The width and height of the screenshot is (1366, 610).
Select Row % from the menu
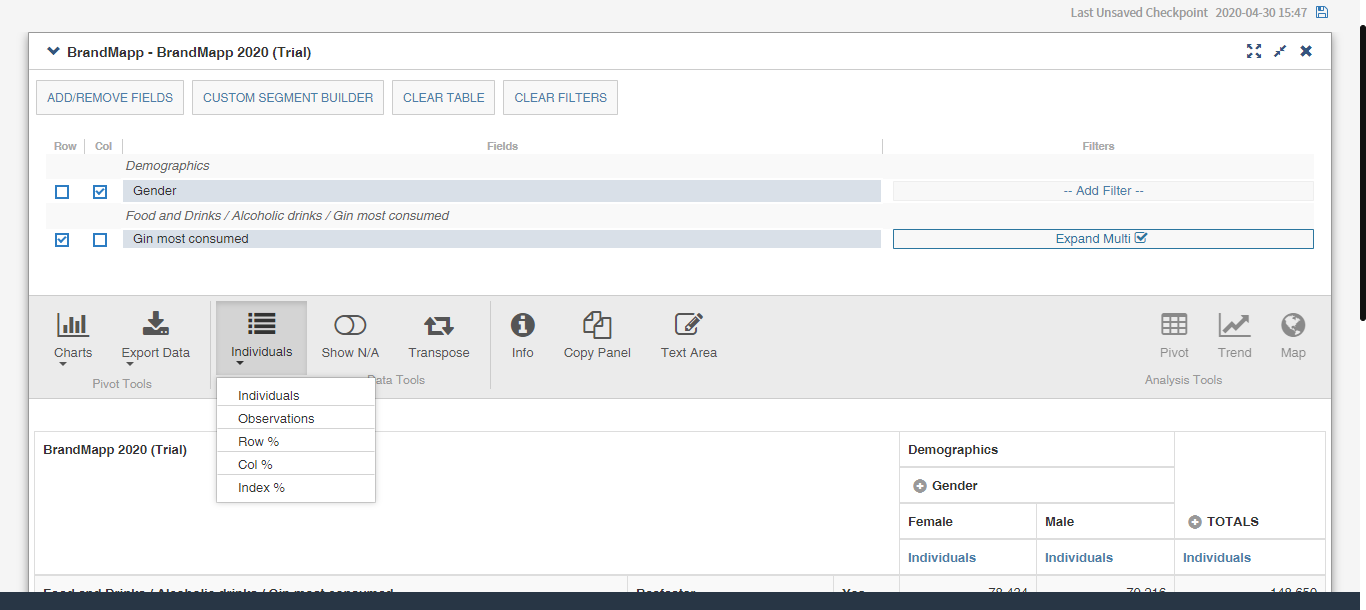click(x=296, y=441)
